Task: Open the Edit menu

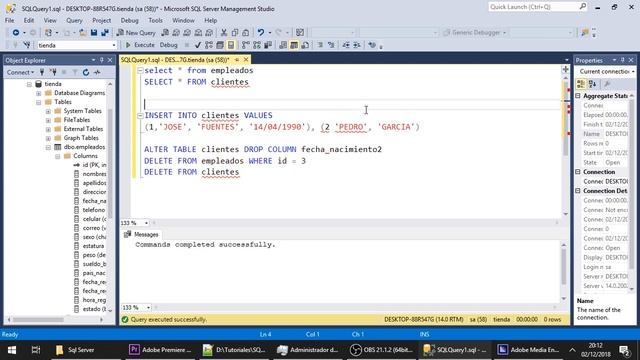Action: pyautogui.click(x=29, y=20)
